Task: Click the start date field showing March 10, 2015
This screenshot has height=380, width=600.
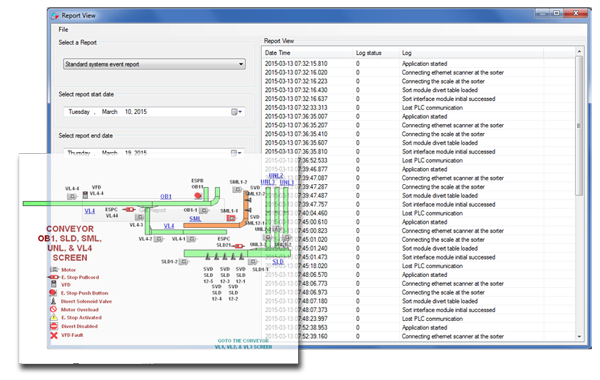Action: pos(154,112)
